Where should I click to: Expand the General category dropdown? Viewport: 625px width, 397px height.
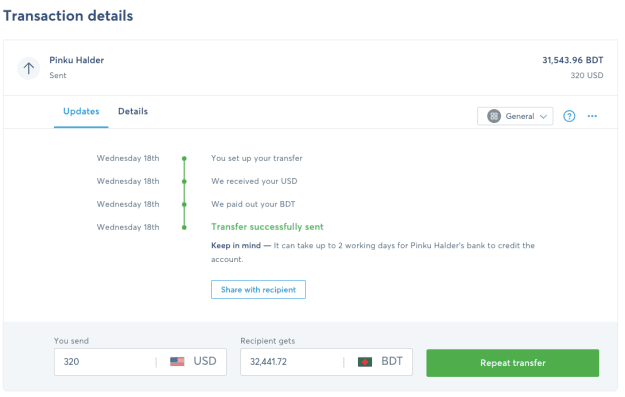(x=515, y=116)
